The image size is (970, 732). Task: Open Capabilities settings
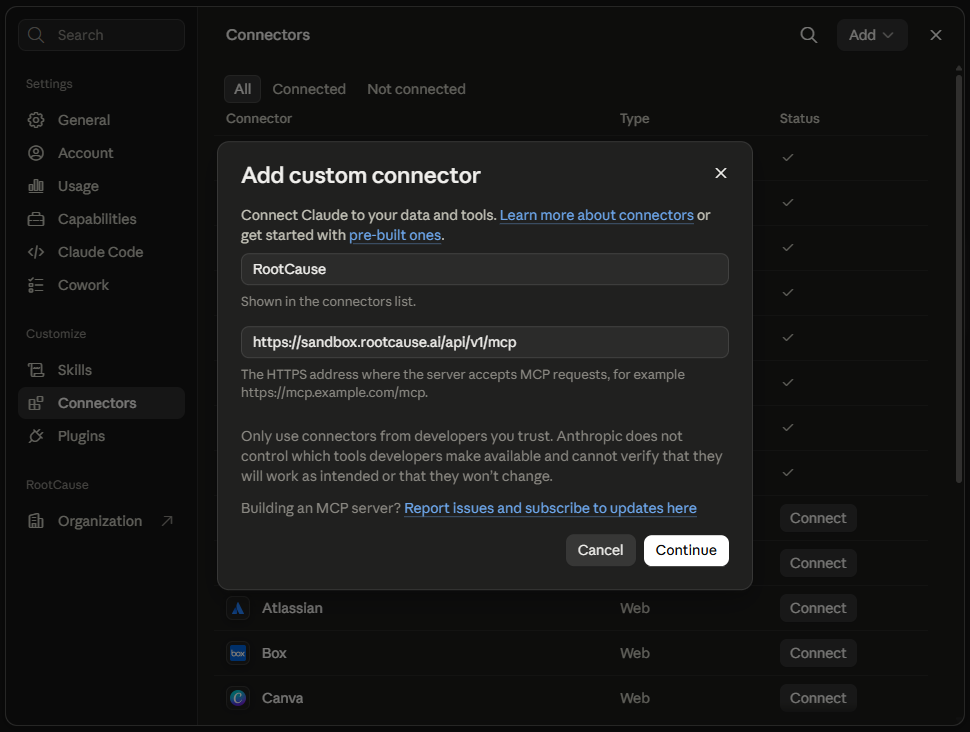[101, 219]
